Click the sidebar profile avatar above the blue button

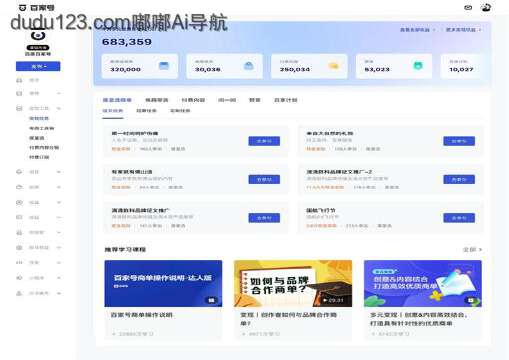(x=38, y=36)
